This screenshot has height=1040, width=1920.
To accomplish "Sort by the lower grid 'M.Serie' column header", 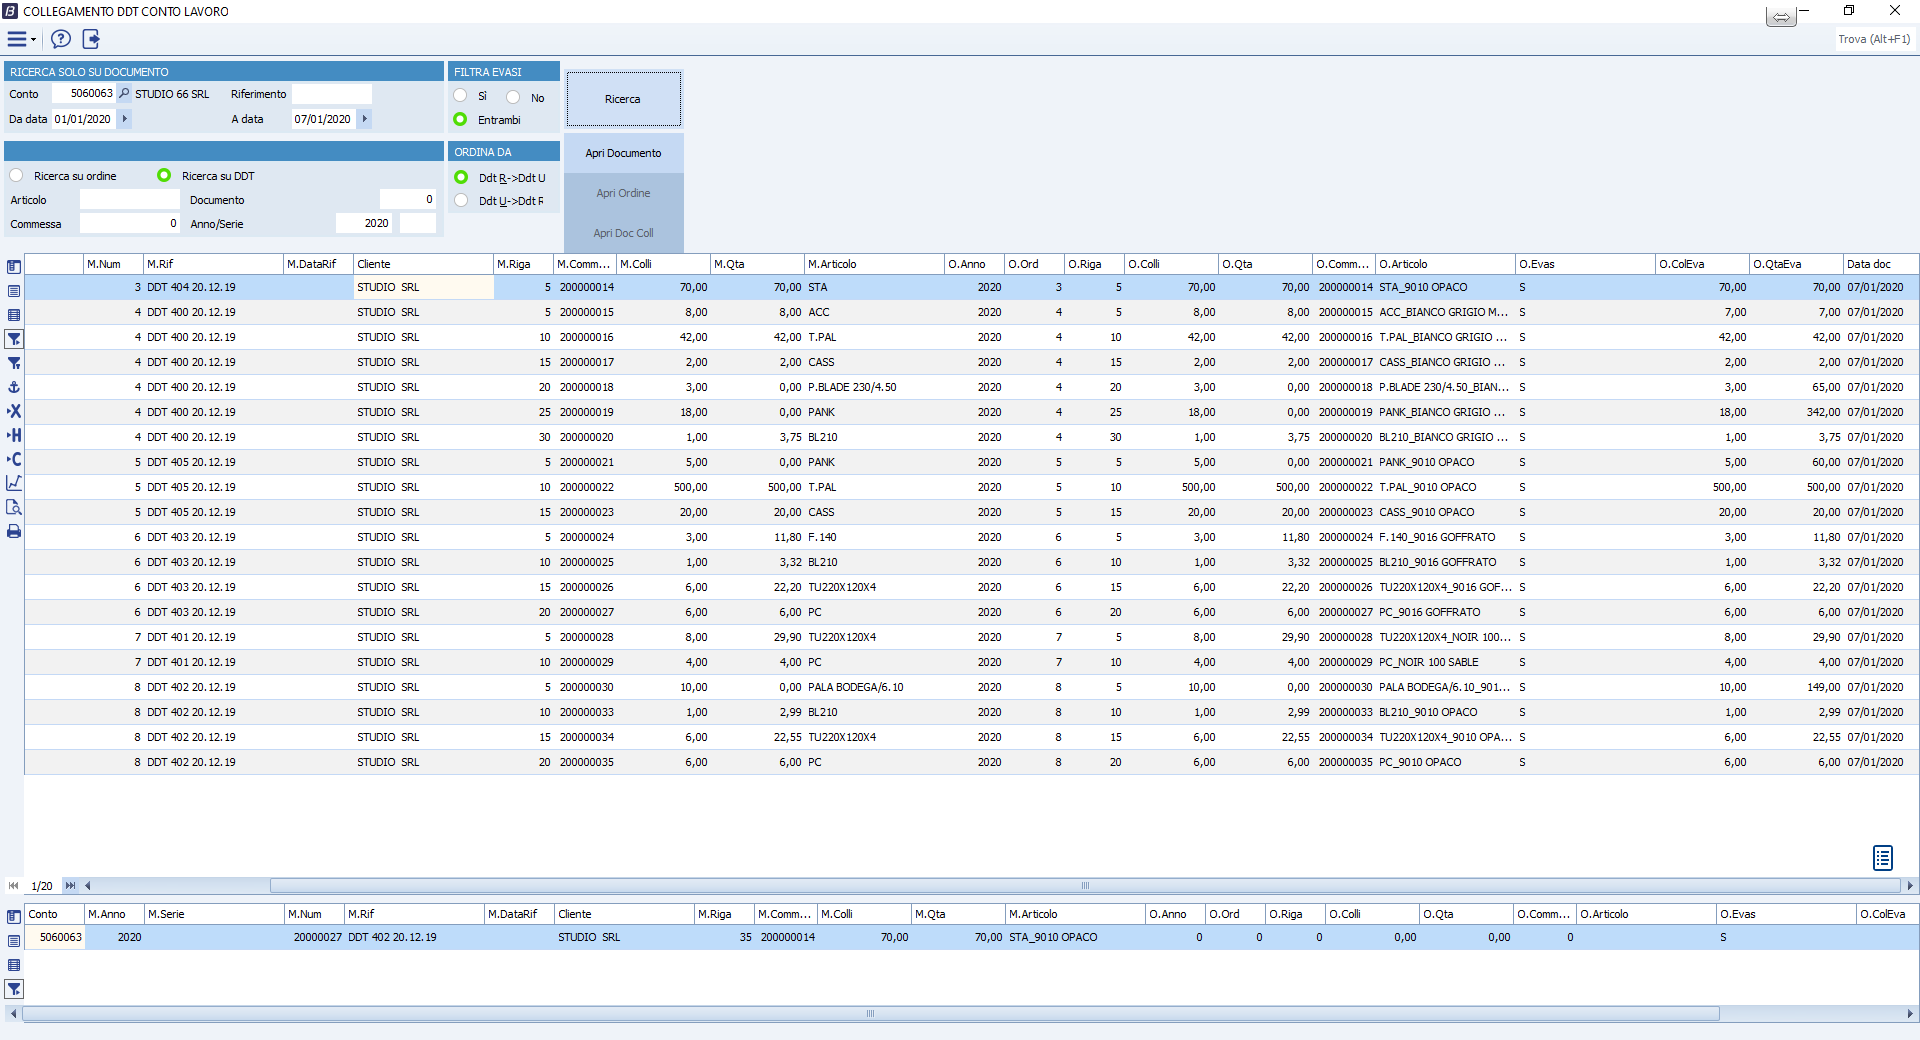I will [x=214, y=914].
